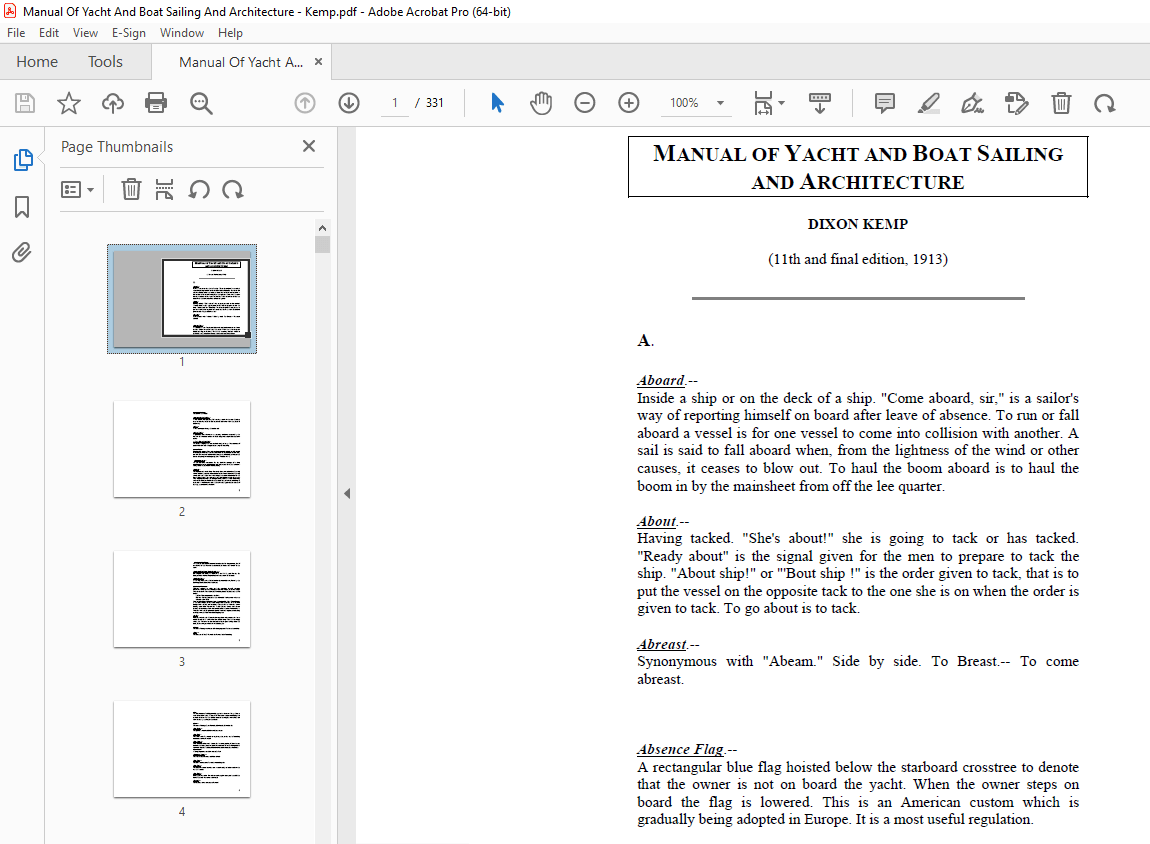Select the Highlight text tool
Viewport: 1150px width, 844px height.
coord(929,103)
